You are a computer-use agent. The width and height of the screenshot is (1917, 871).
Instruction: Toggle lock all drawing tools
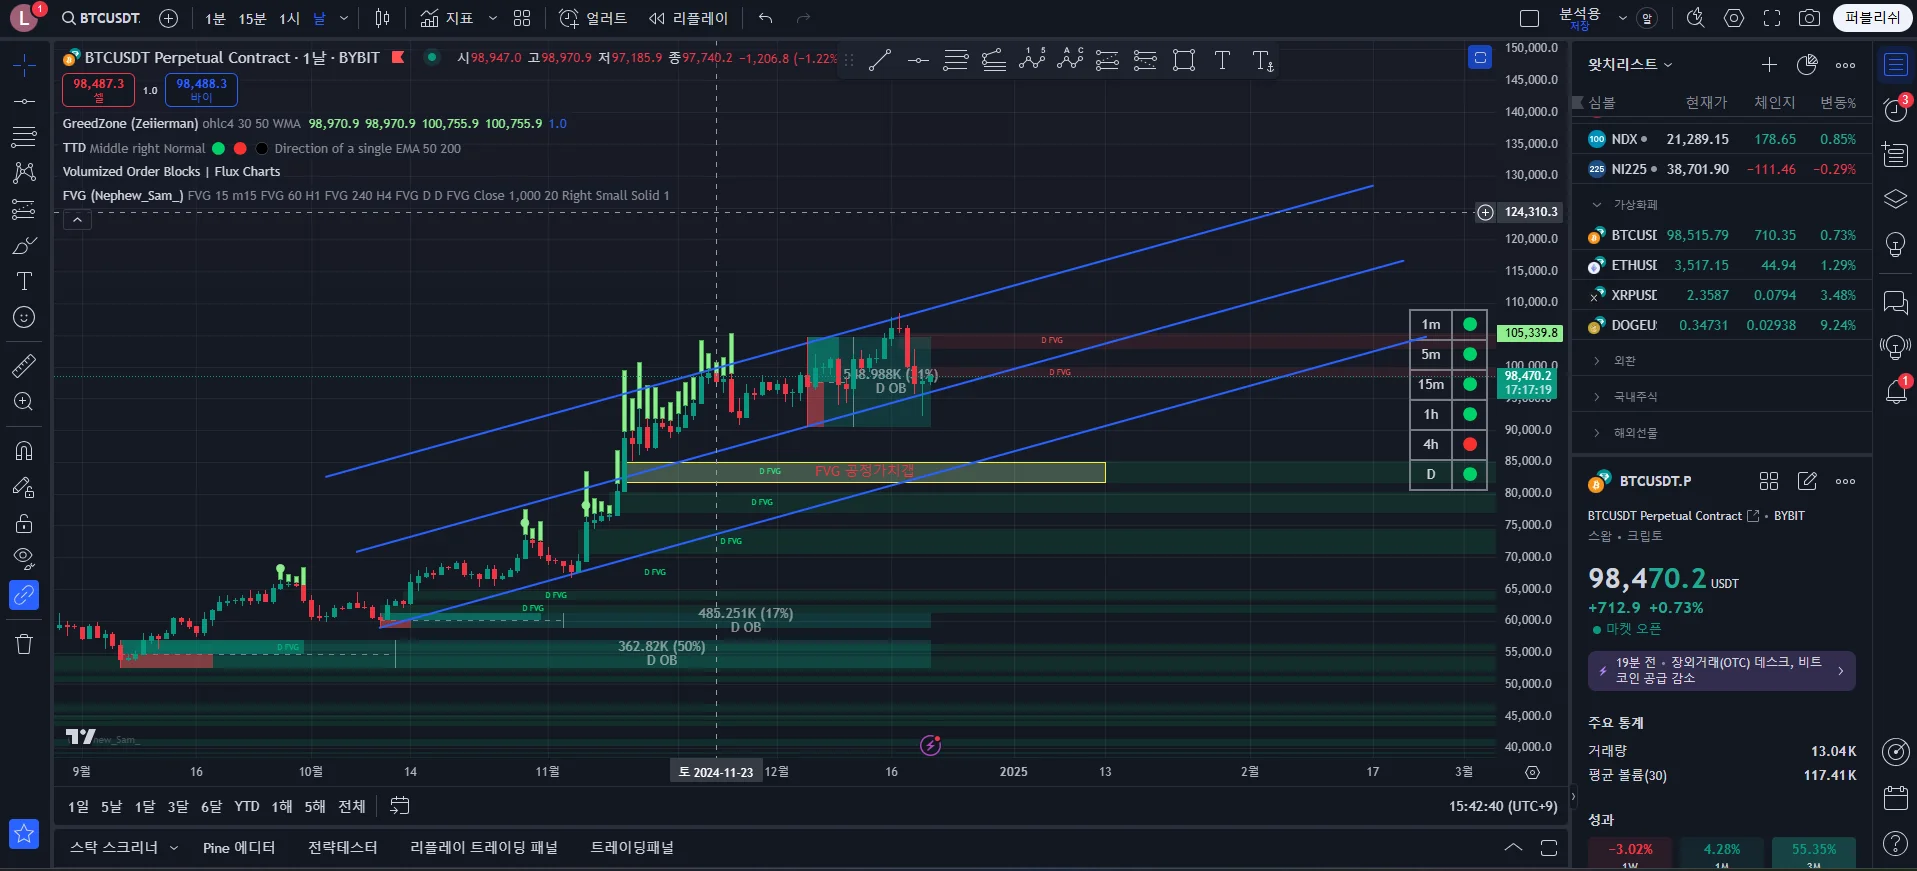(24, 523)
